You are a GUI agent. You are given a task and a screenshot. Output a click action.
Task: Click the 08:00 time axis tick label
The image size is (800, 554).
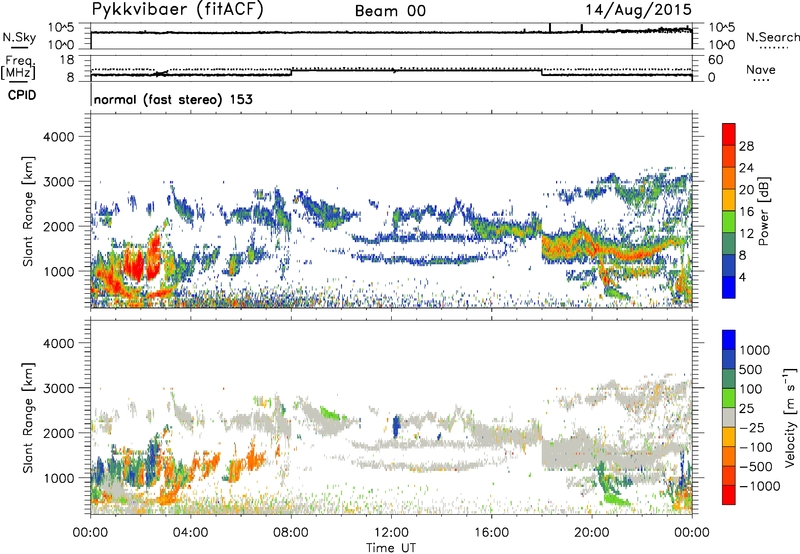(291, 533)
